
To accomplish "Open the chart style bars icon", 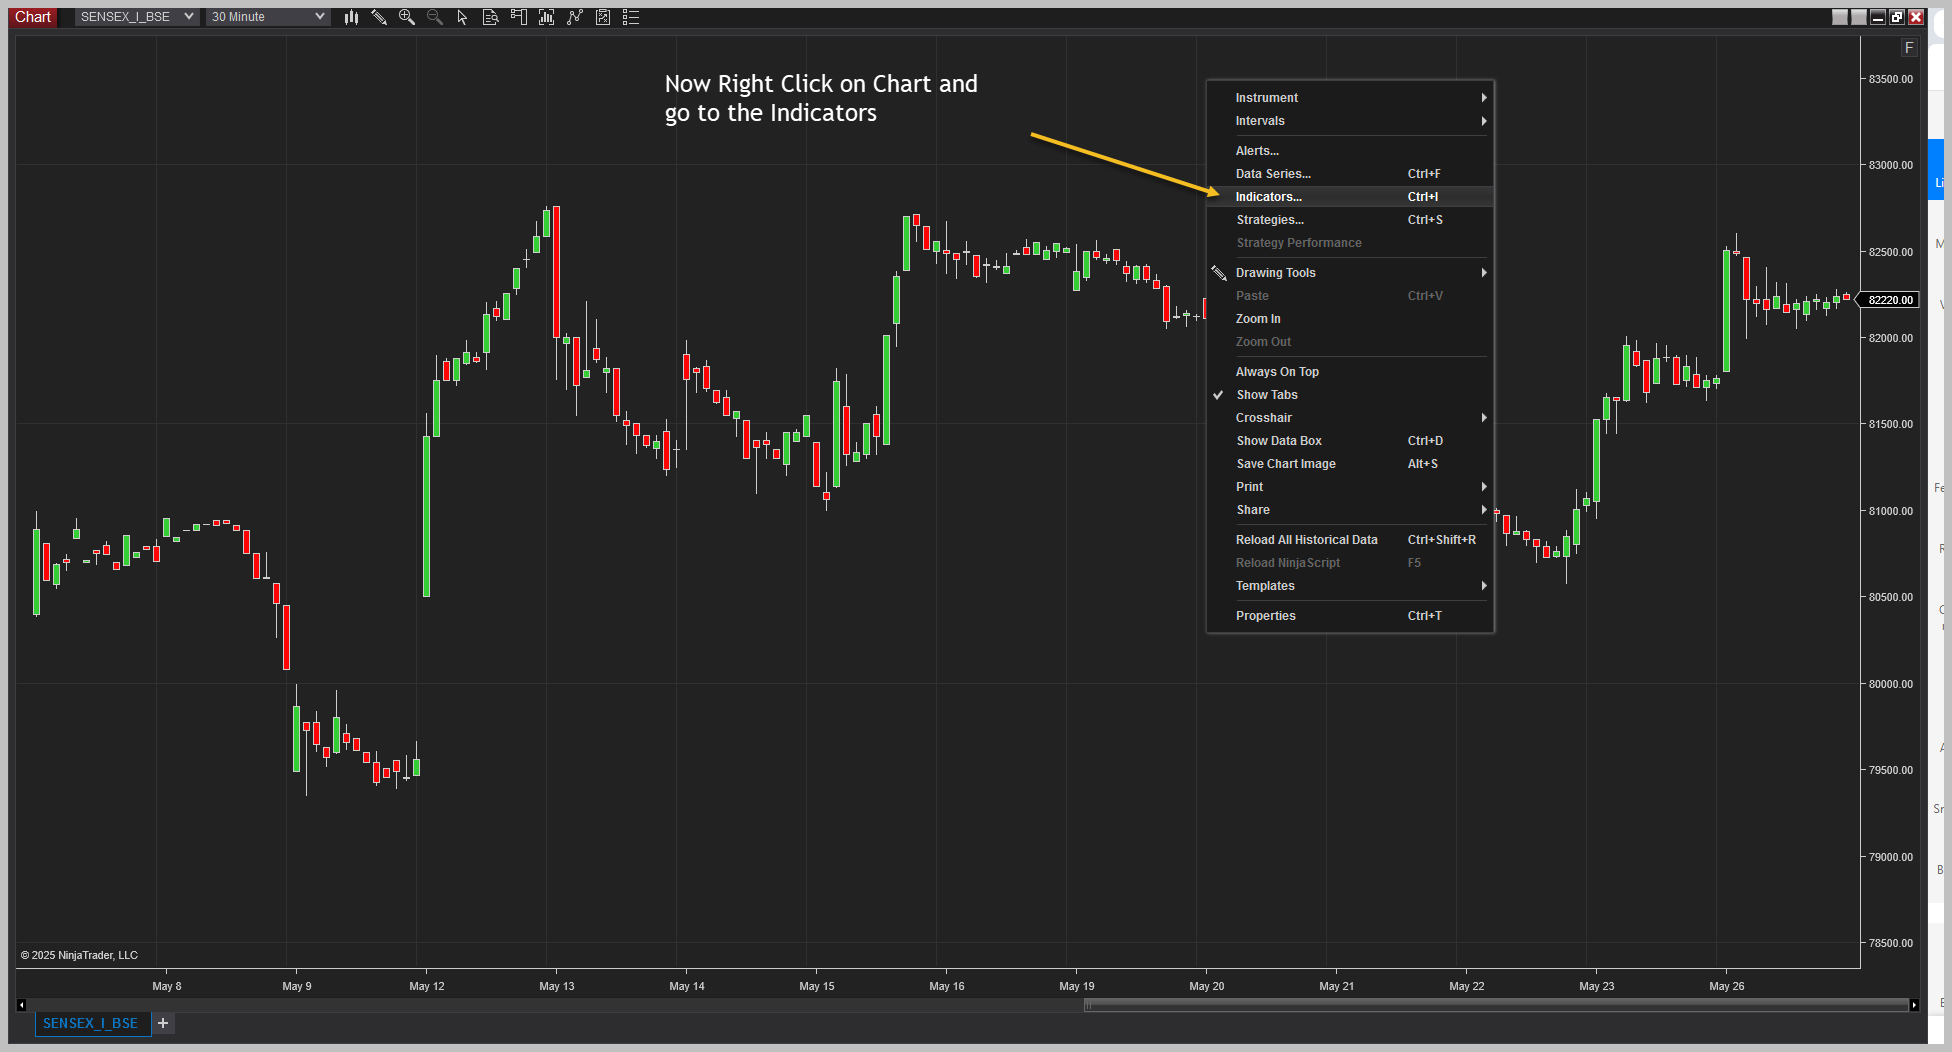I will click(351, 17).
